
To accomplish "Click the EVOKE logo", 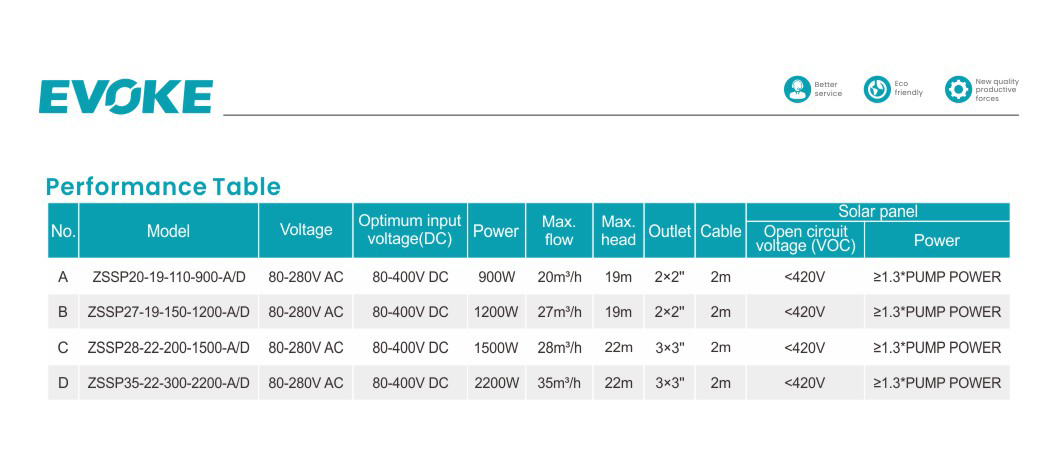I will point(126,97).
